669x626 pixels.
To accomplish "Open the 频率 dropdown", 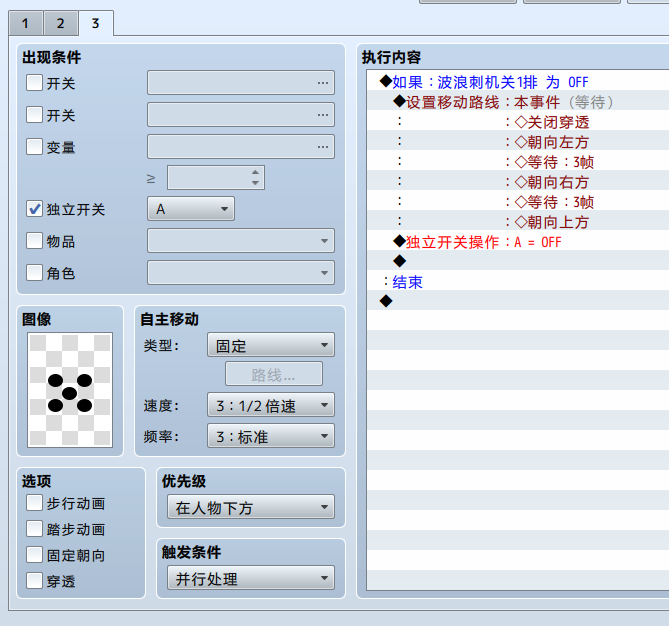I will [x=271, y=436].
